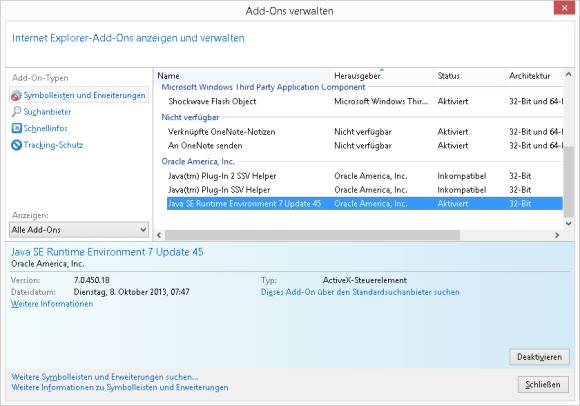Viewport: 580px width, 406px height.
Task: Open Weitere Informationen zu Symbolleisten und Erweiterungen
Action: pyautogui.click(x=119, y=388)
